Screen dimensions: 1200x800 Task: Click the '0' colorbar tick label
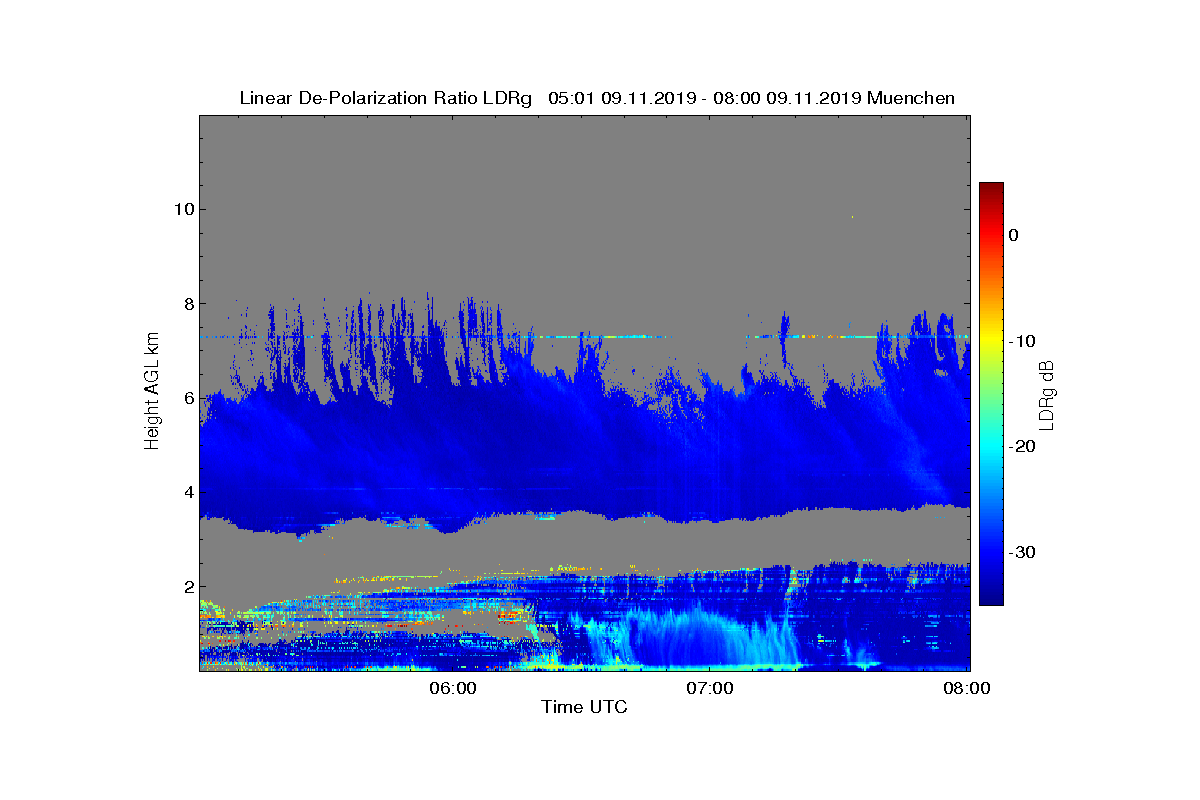pyautogui.click(x=1013, y=235)
